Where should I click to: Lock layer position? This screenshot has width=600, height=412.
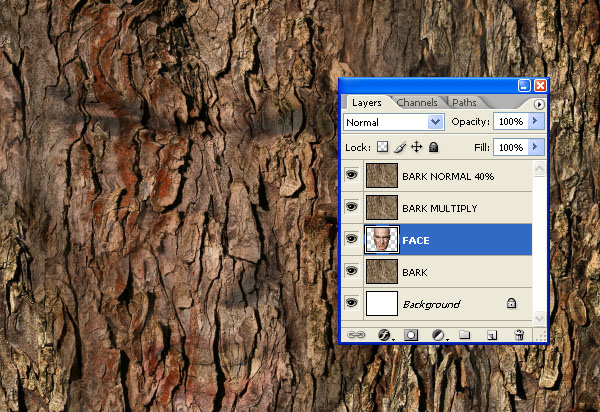point(416,147)
